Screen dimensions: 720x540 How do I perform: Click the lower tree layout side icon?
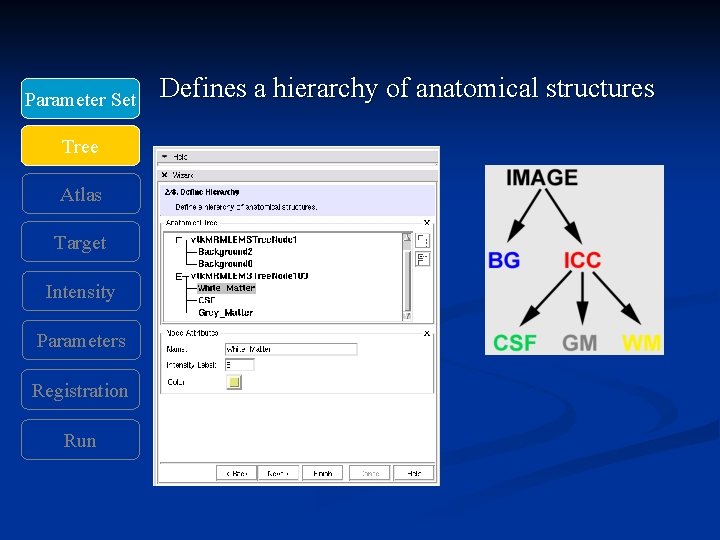tap(422, 259)
